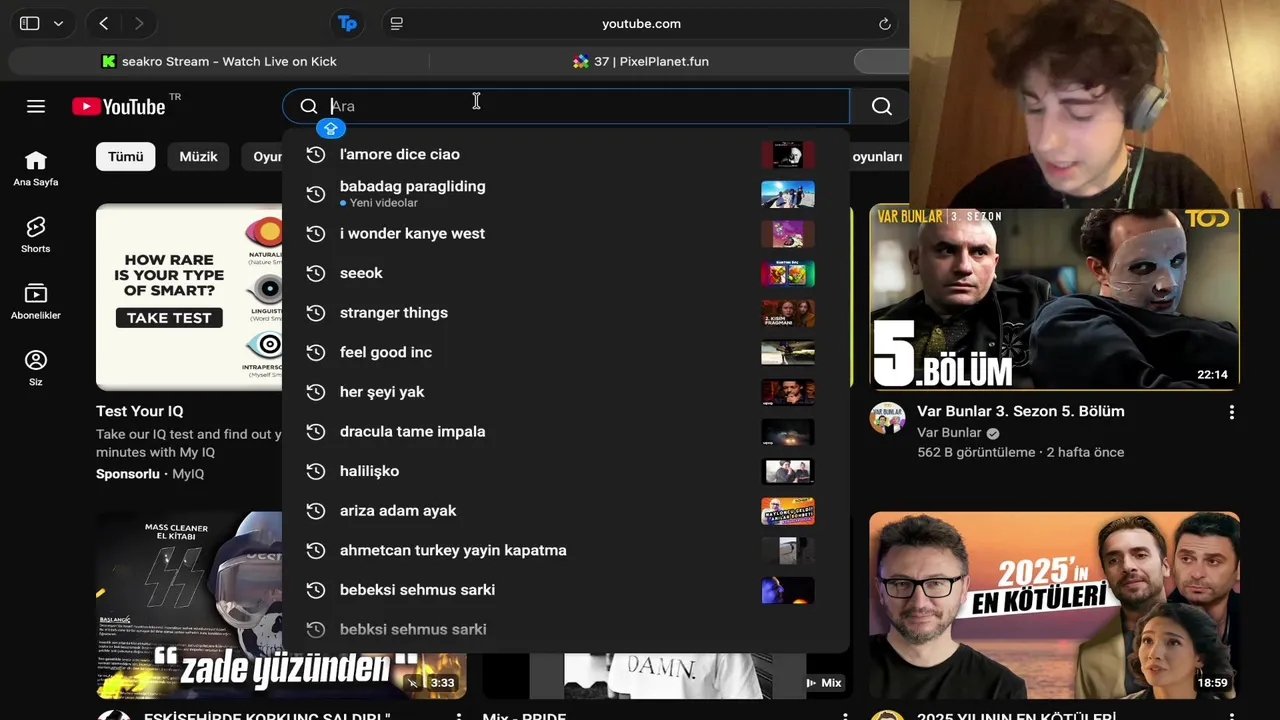The height and width of the screenshot is (720, 1280).
Task: Toggle the Safari sidebar button
Action: [30, 23]
